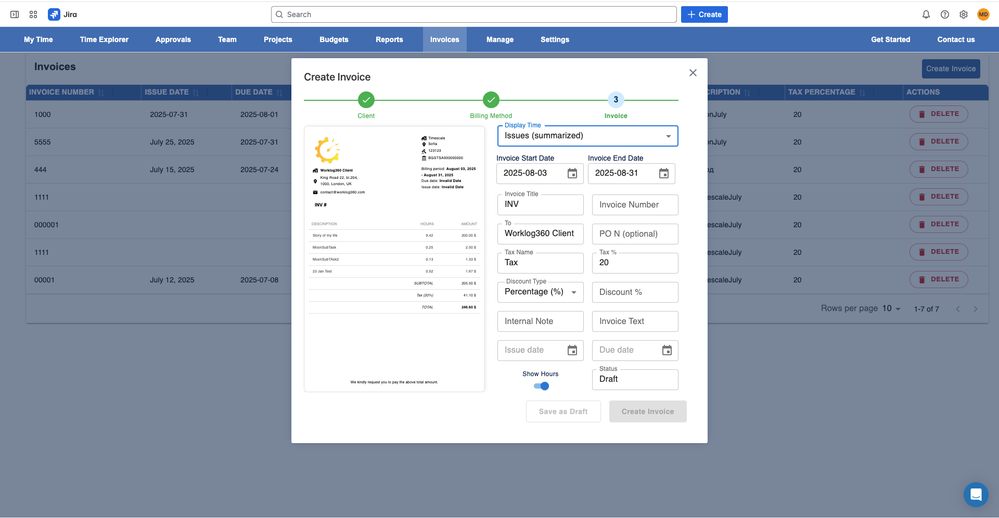Open the chat support bubble
The height and width of the screenshot is (518, 999).
pyautogui.click(x=975, y=494)
